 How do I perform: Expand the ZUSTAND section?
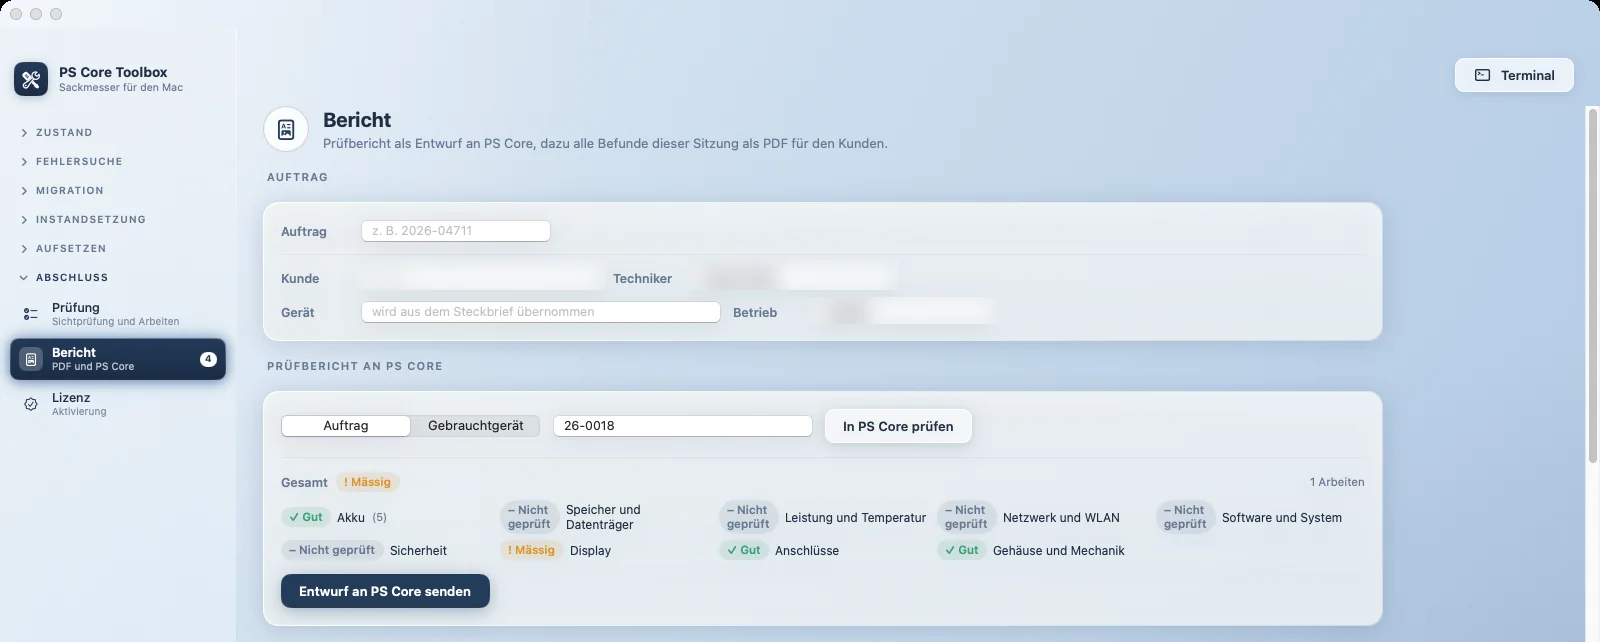pos(56,132)
